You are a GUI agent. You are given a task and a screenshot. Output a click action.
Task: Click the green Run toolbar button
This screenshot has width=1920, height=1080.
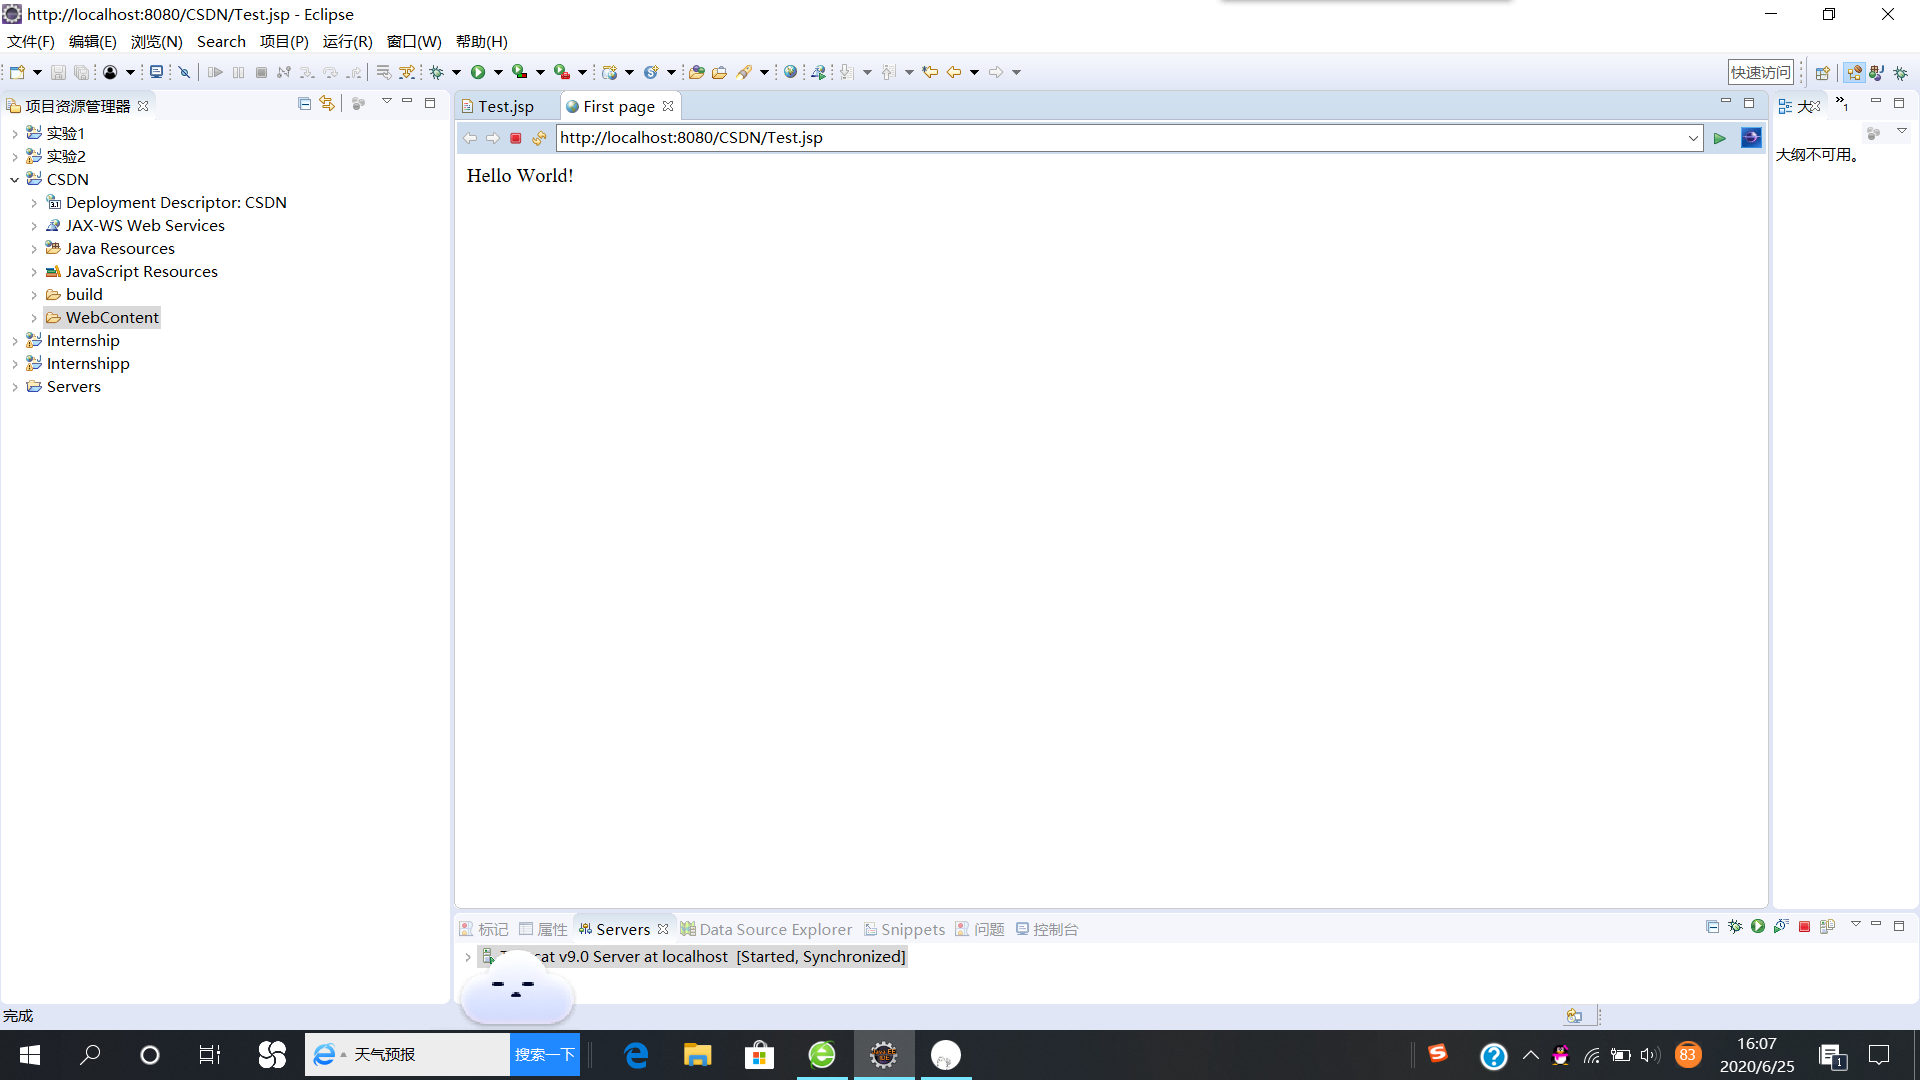478,72
